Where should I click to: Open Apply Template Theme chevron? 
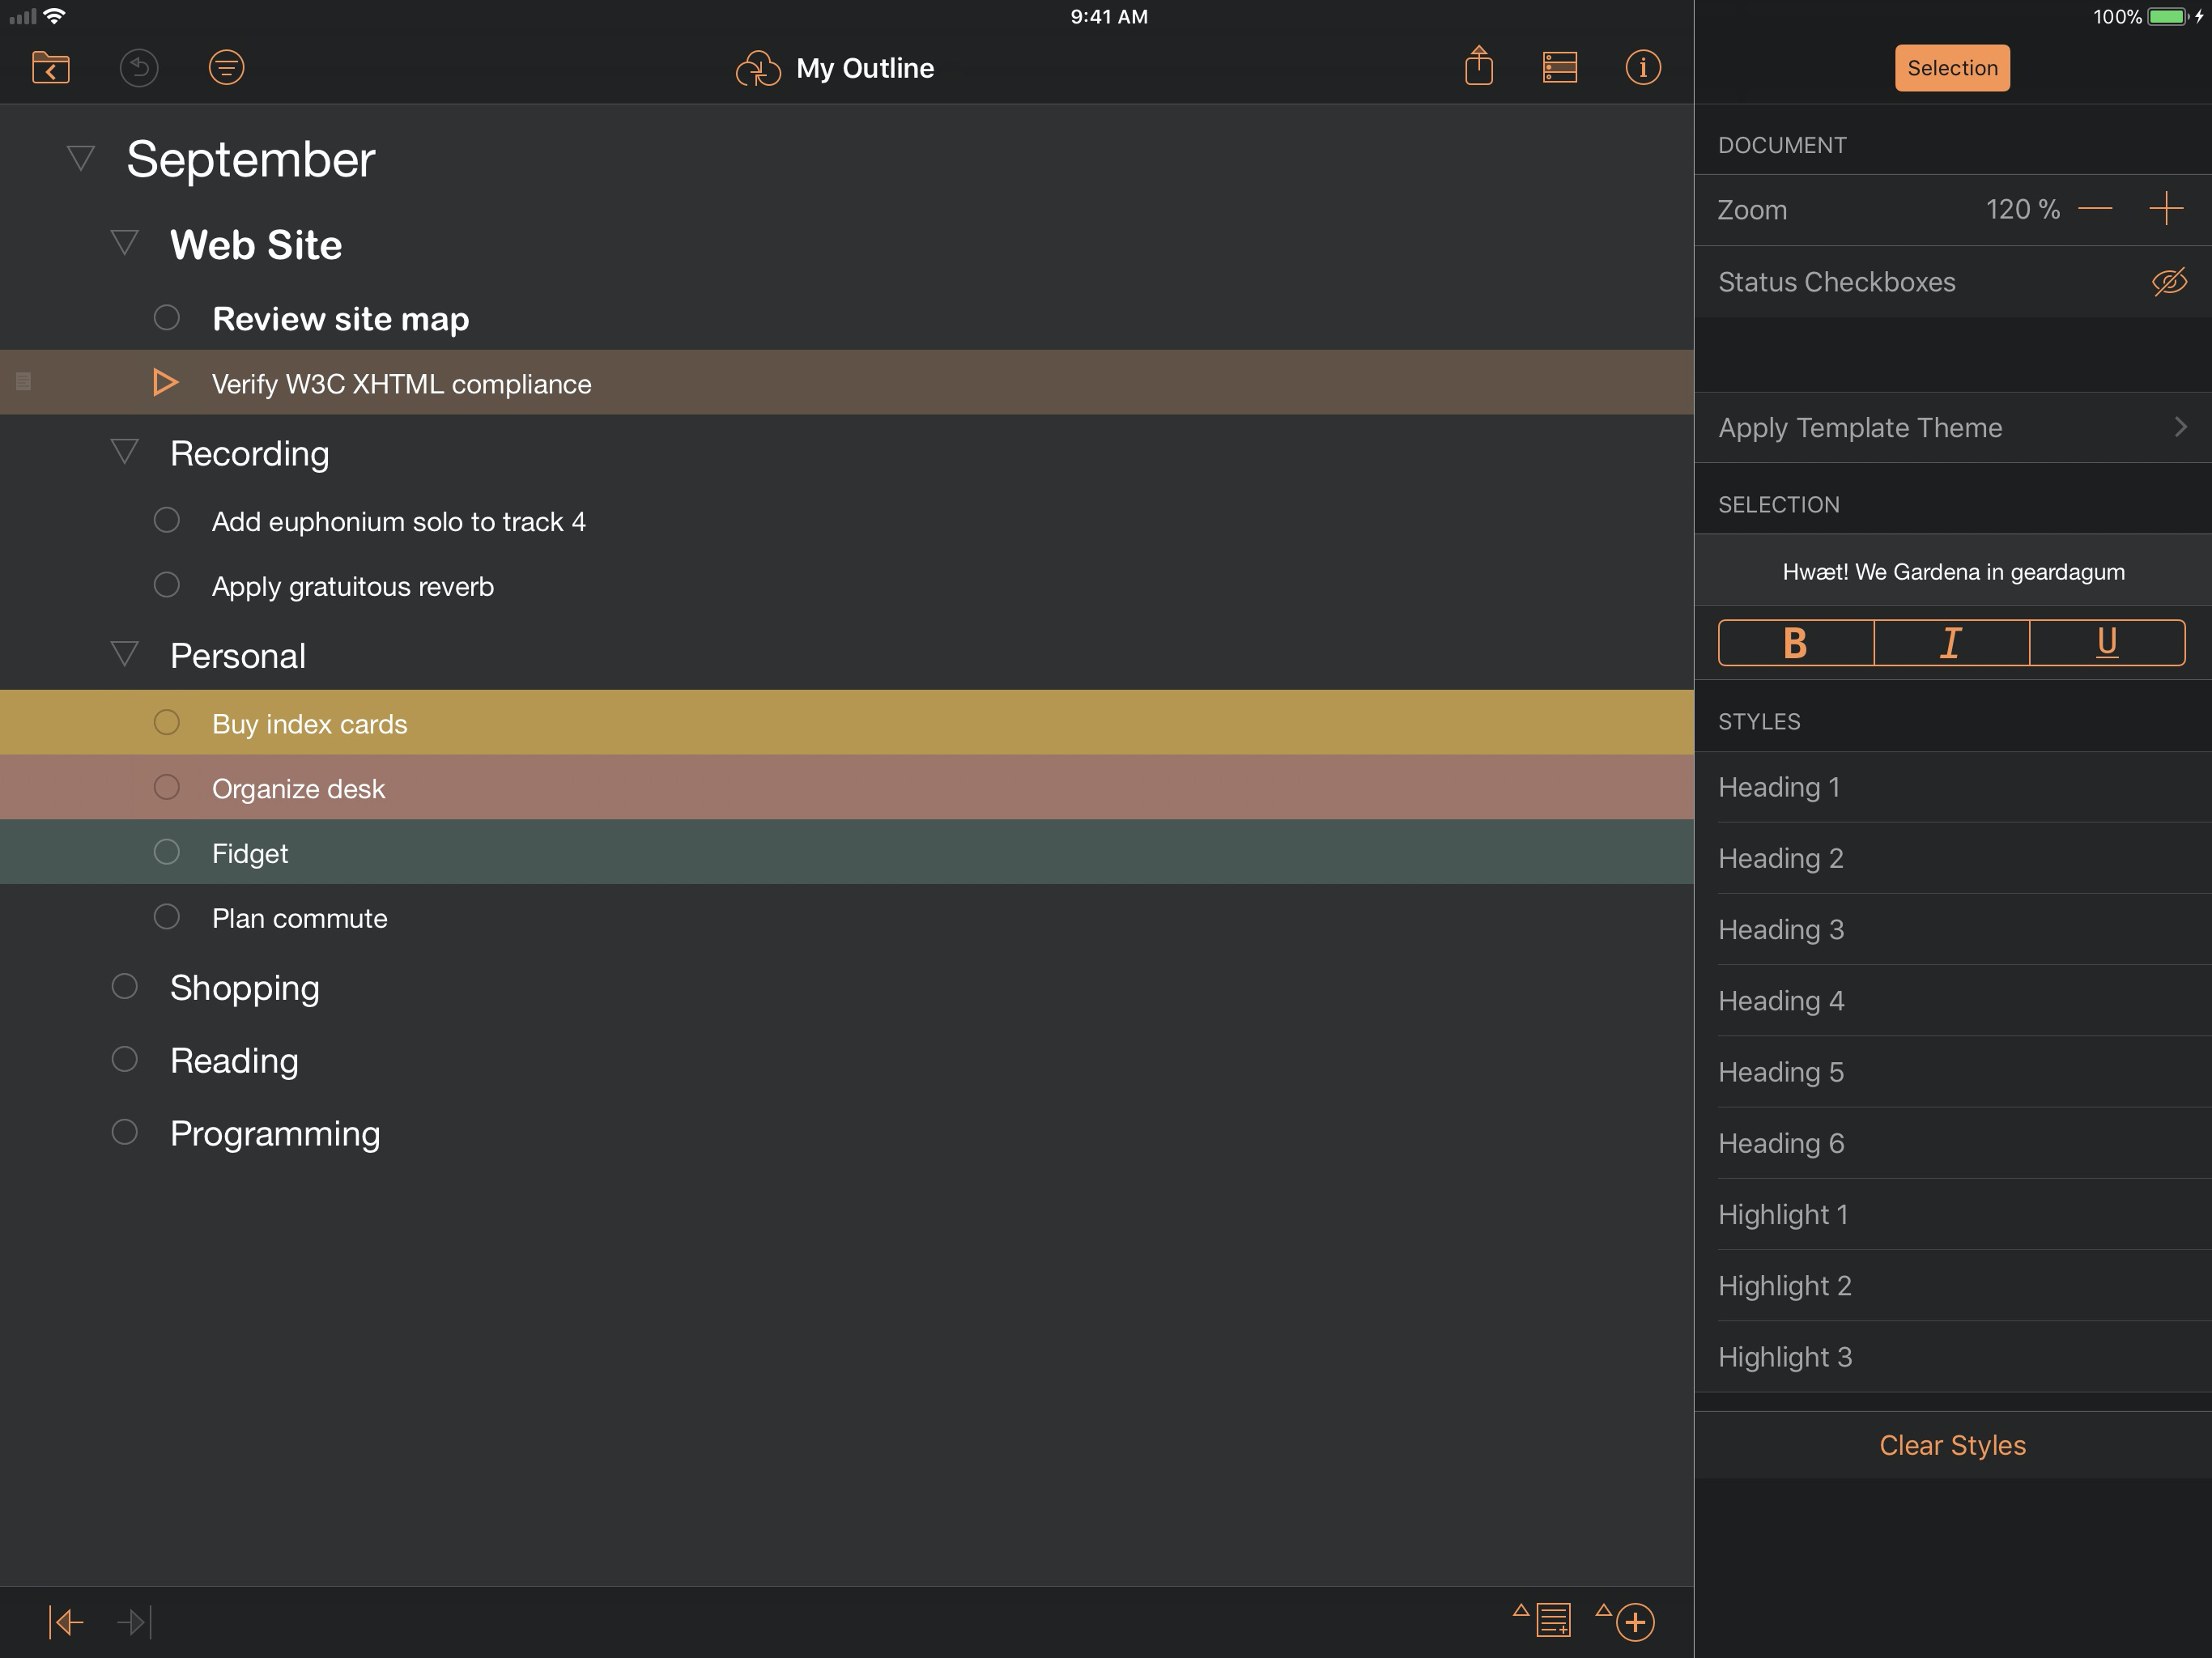point(2180,428)
